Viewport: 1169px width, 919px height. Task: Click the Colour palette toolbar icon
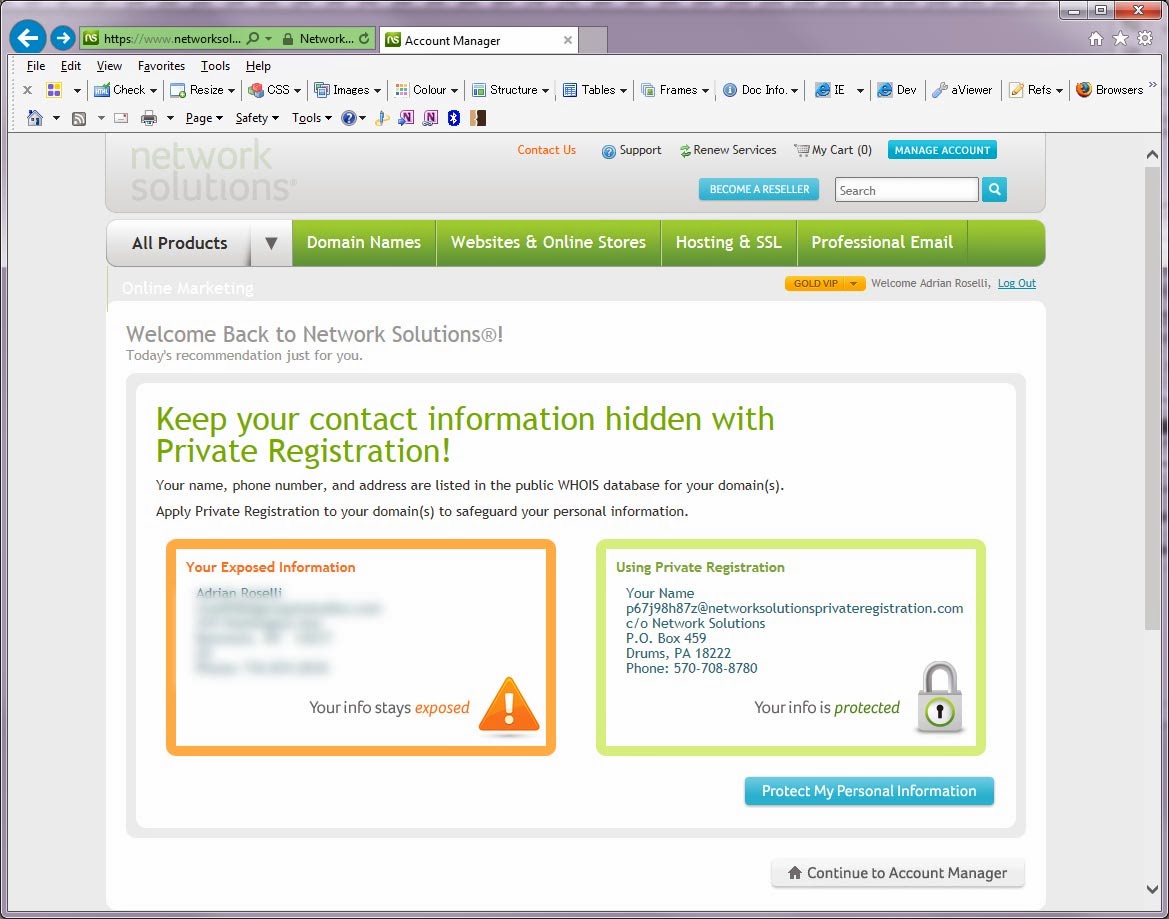(402, 90)
